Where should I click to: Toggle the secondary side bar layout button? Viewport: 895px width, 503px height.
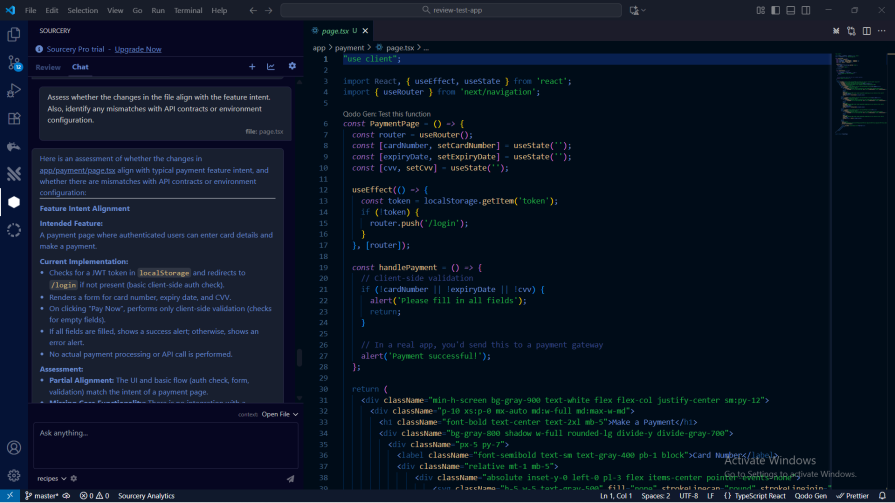point(806,10)
